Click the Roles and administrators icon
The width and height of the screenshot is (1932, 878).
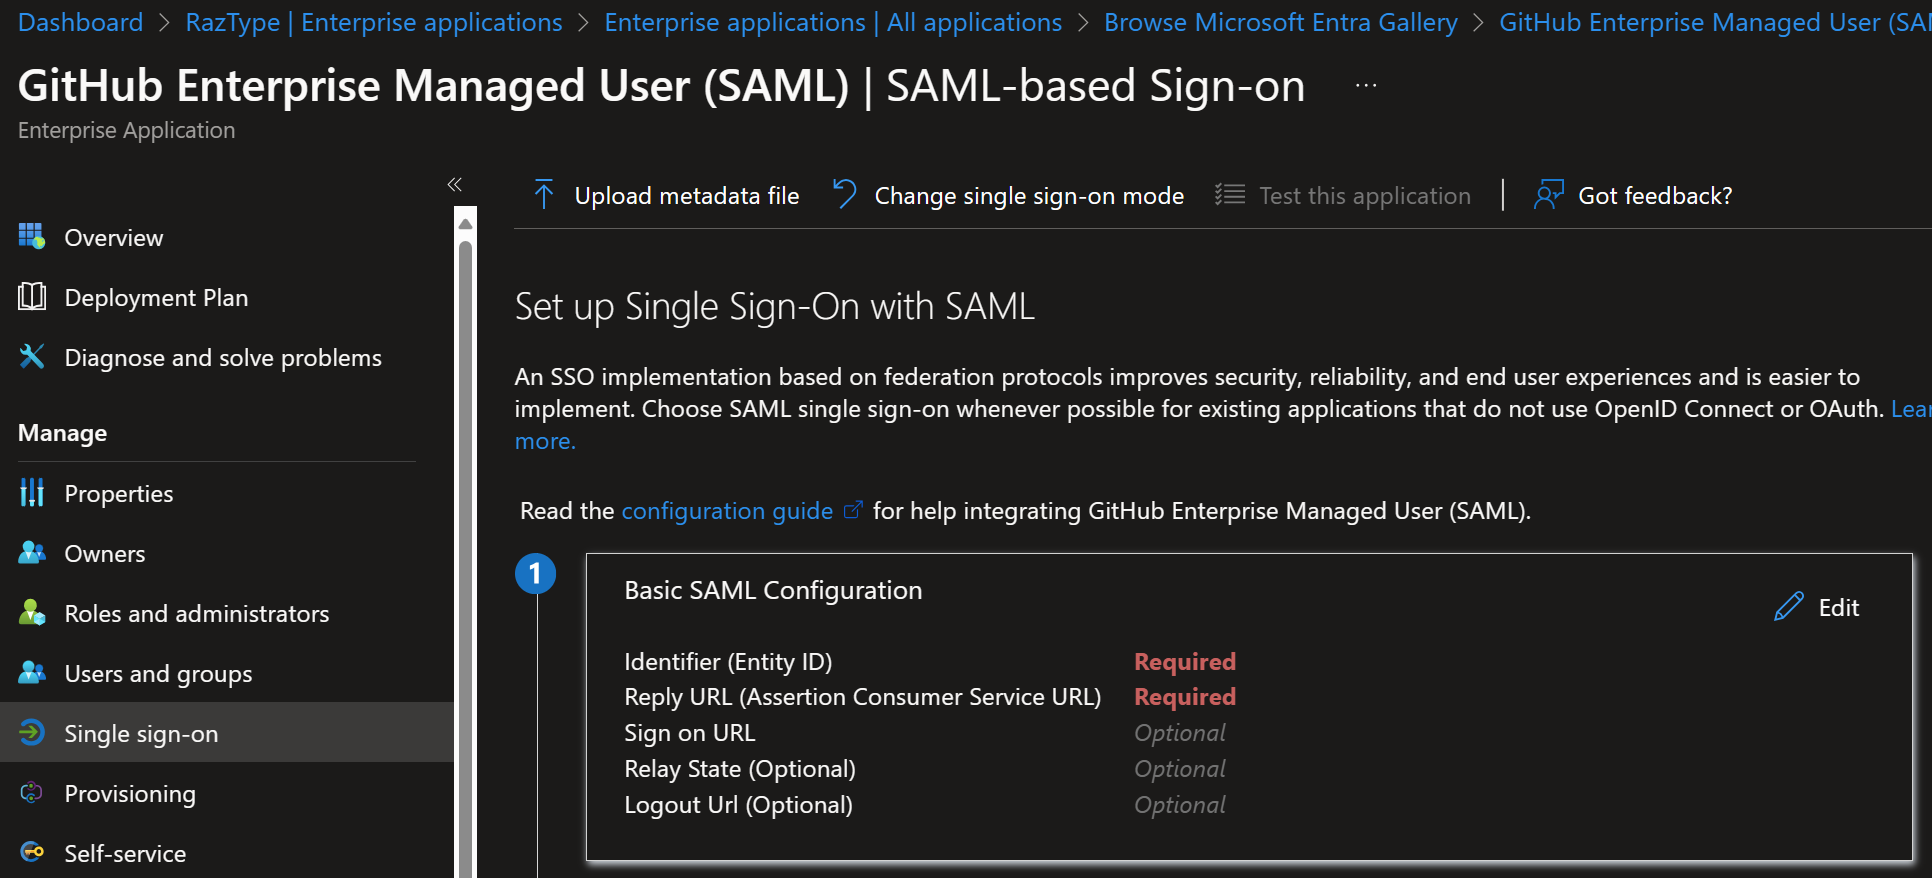[32, 613]
